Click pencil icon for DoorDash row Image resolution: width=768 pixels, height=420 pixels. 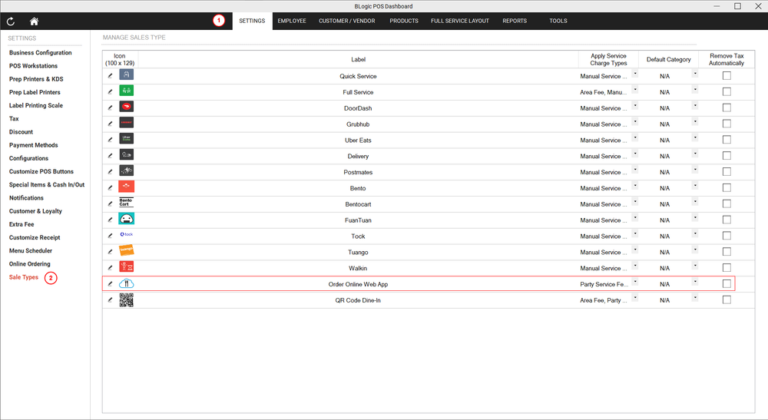coord(110,108)
